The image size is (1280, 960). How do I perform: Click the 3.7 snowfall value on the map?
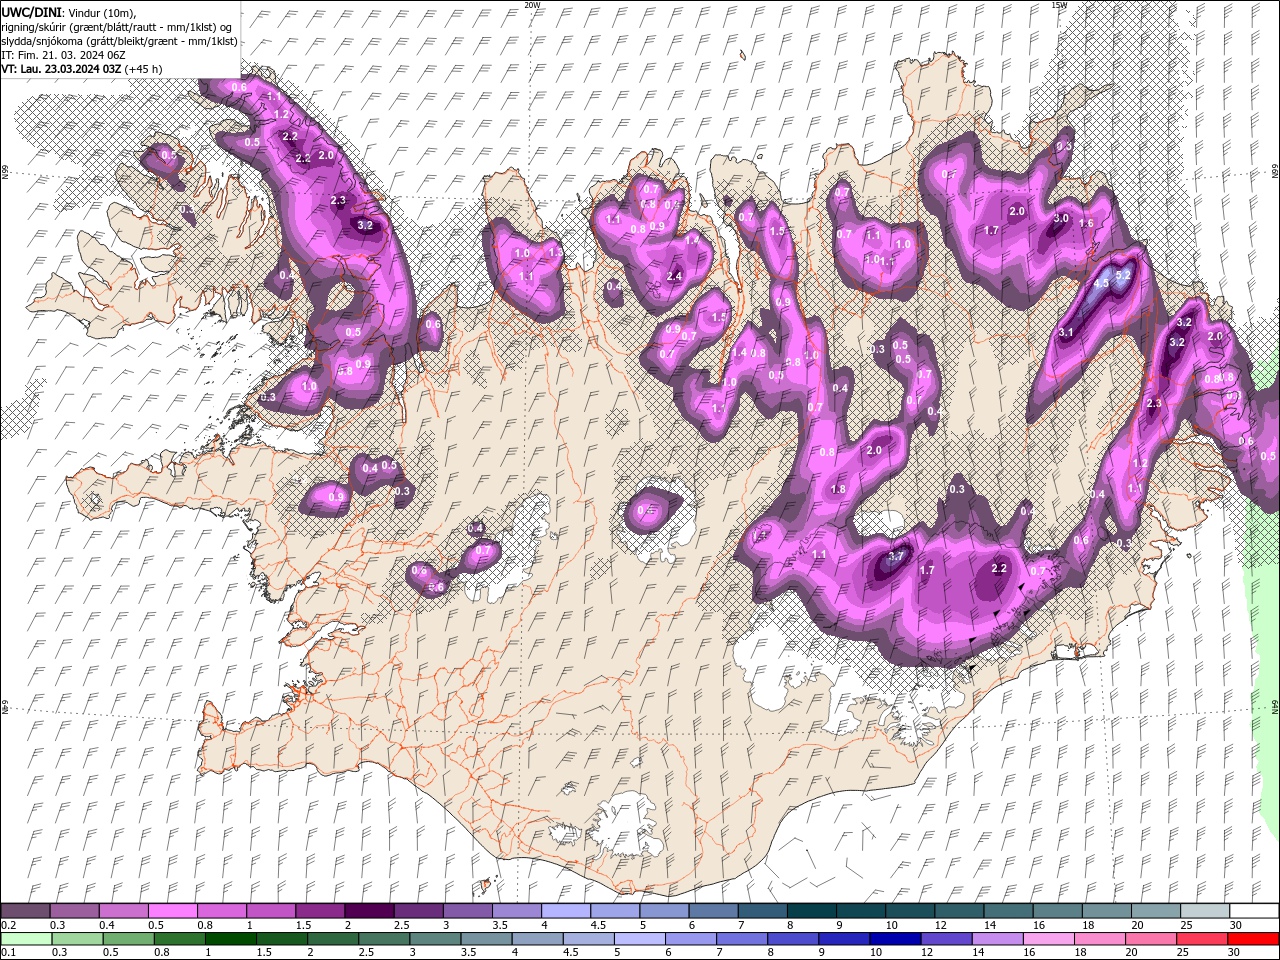(x=896, y=556)
